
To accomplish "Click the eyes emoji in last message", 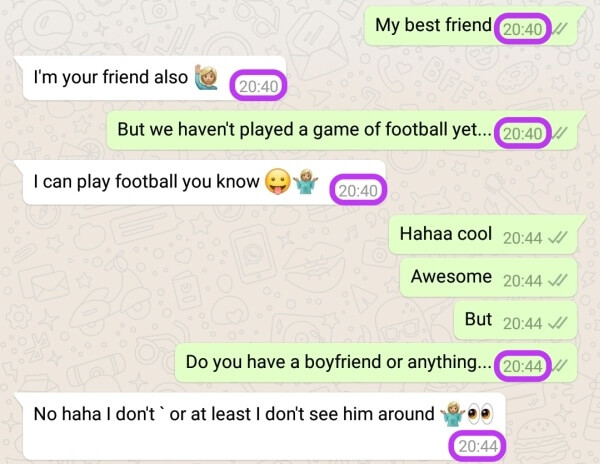I will point(480,414).
